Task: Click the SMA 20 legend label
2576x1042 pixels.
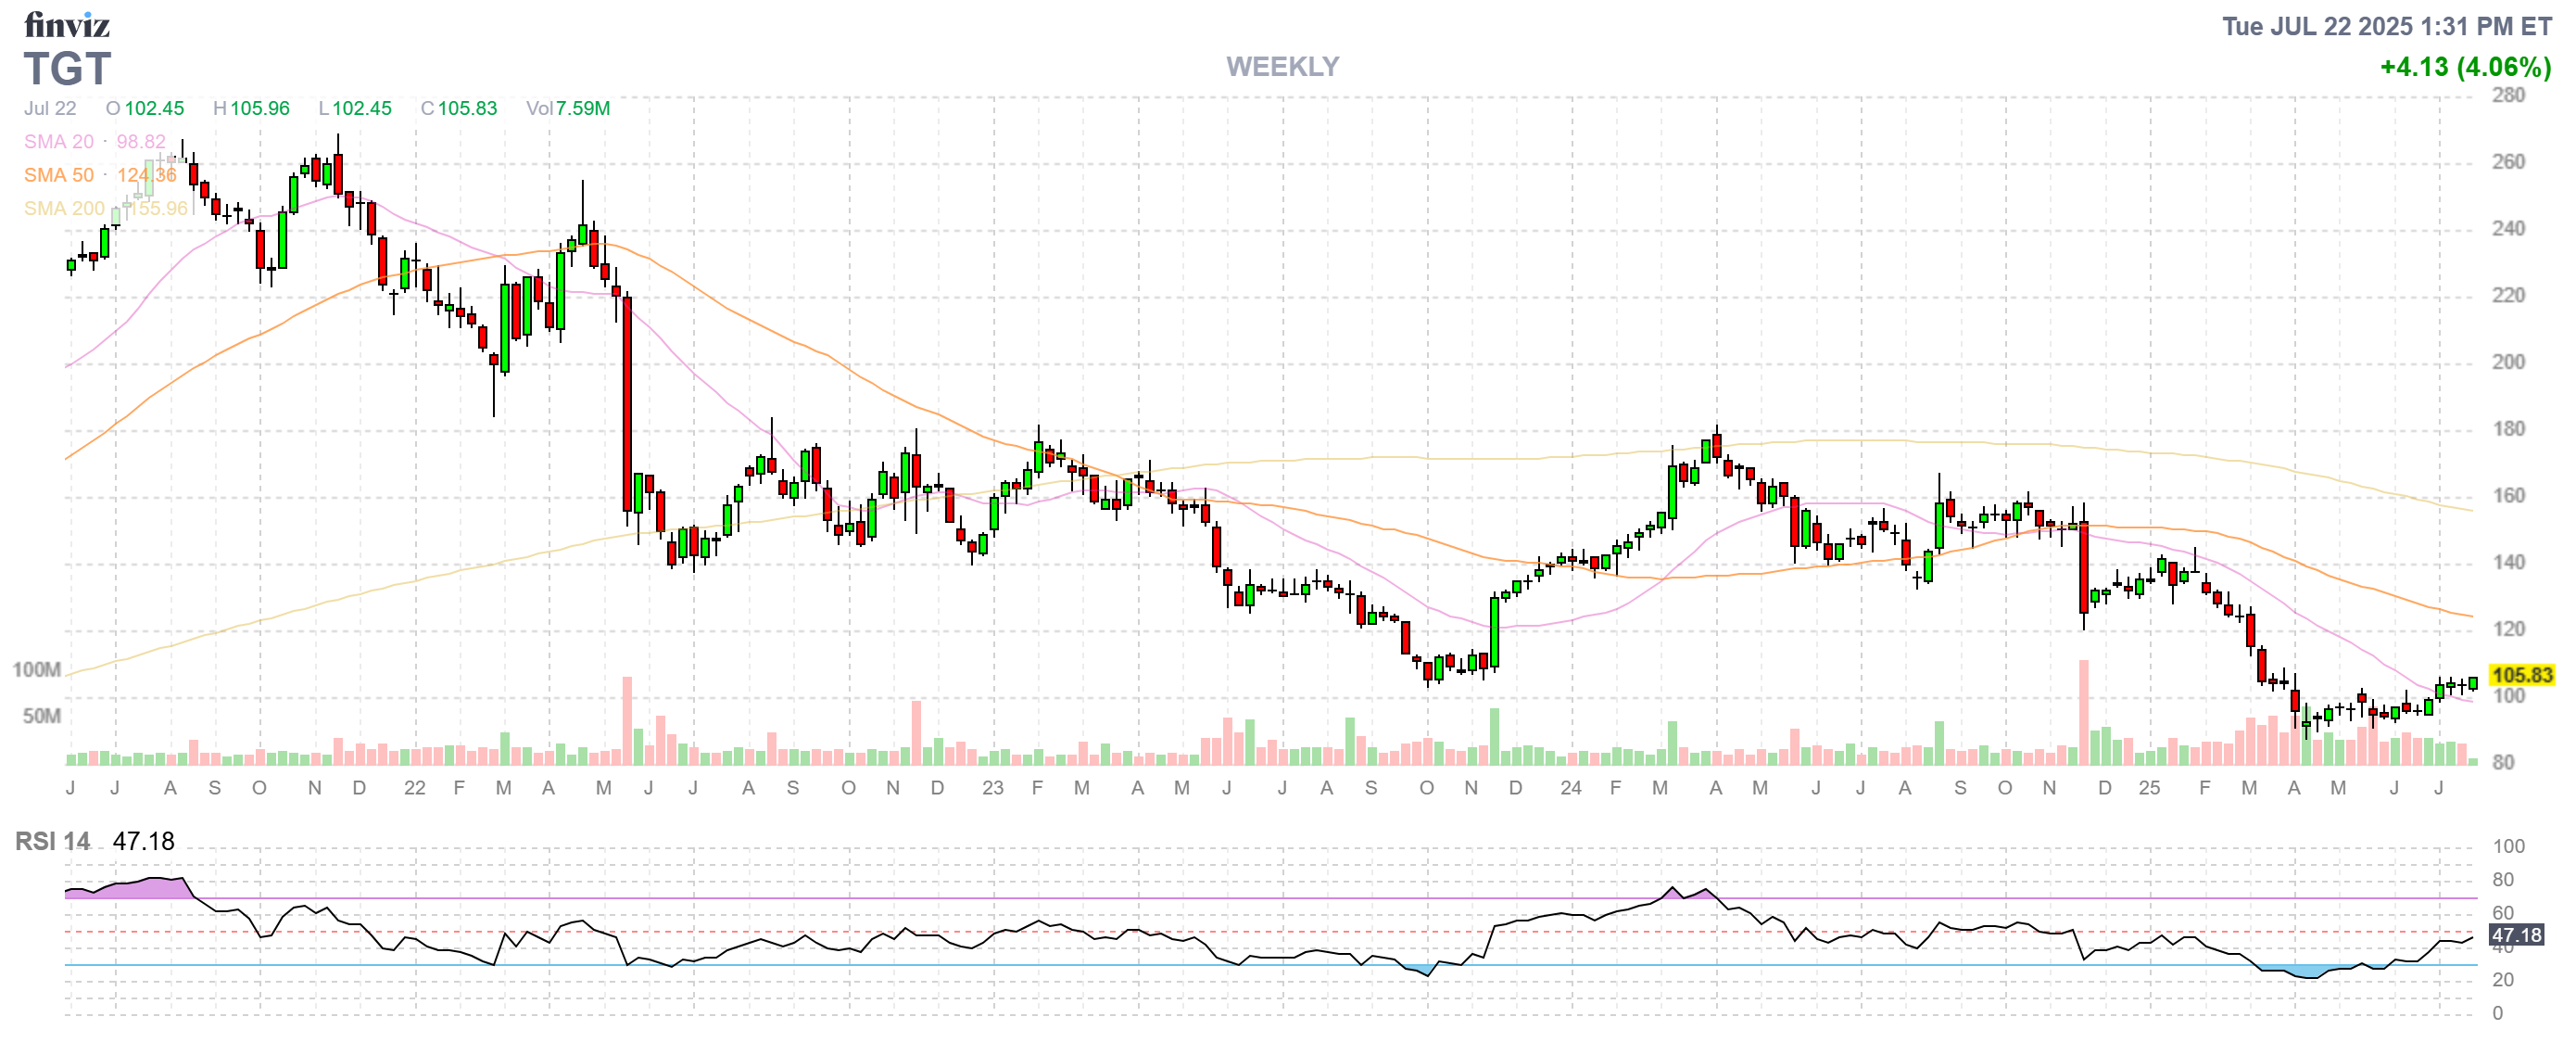Action: (x=59, y=142)
